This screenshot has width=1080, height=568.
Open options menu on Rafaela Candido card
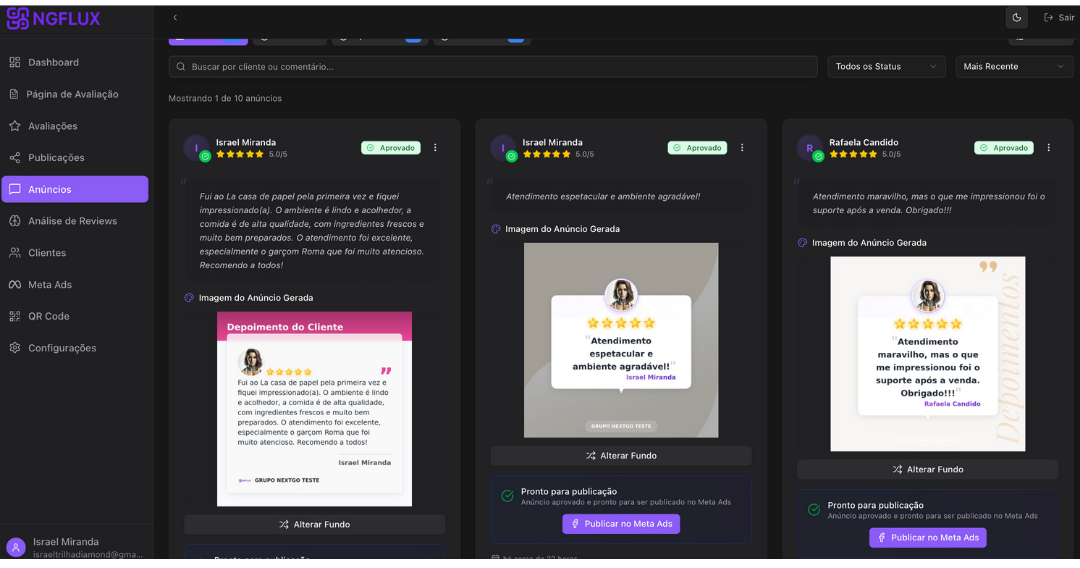click(1048, 148)
